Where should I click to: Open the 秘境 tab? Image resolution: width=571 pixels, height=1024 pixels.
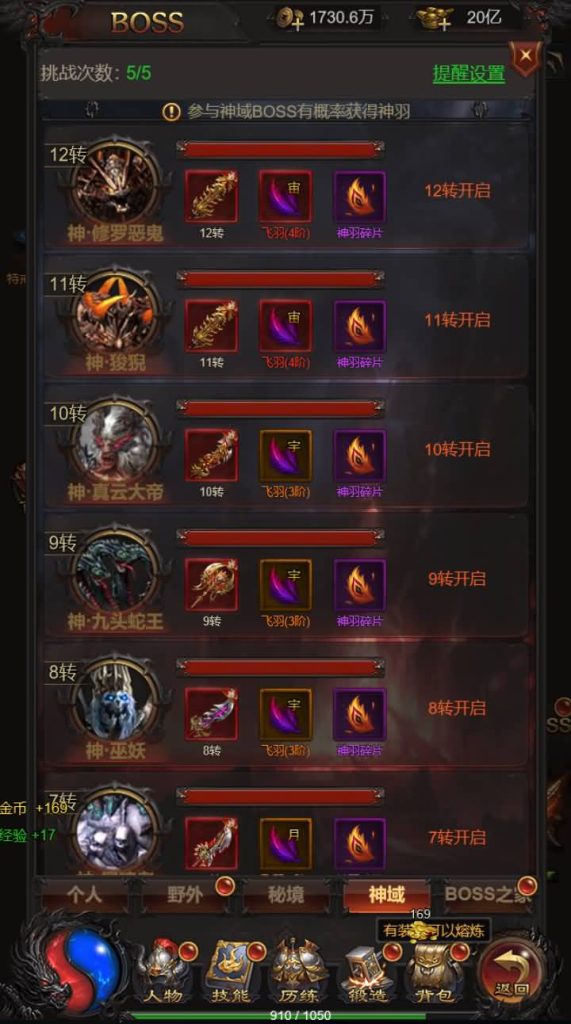coord(286,895)
